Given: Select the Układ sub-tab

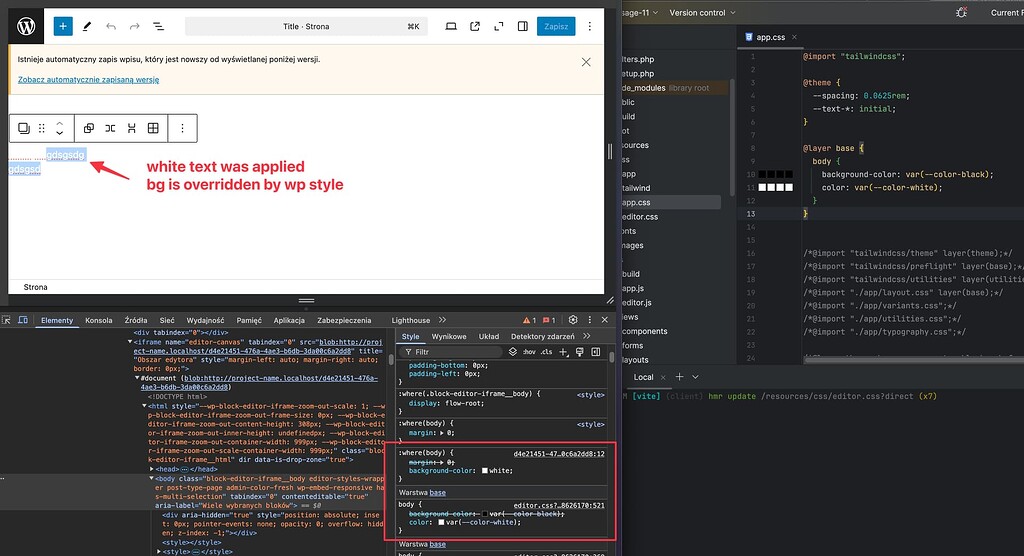Looking at the screenshot, I should tap(488, 336).
